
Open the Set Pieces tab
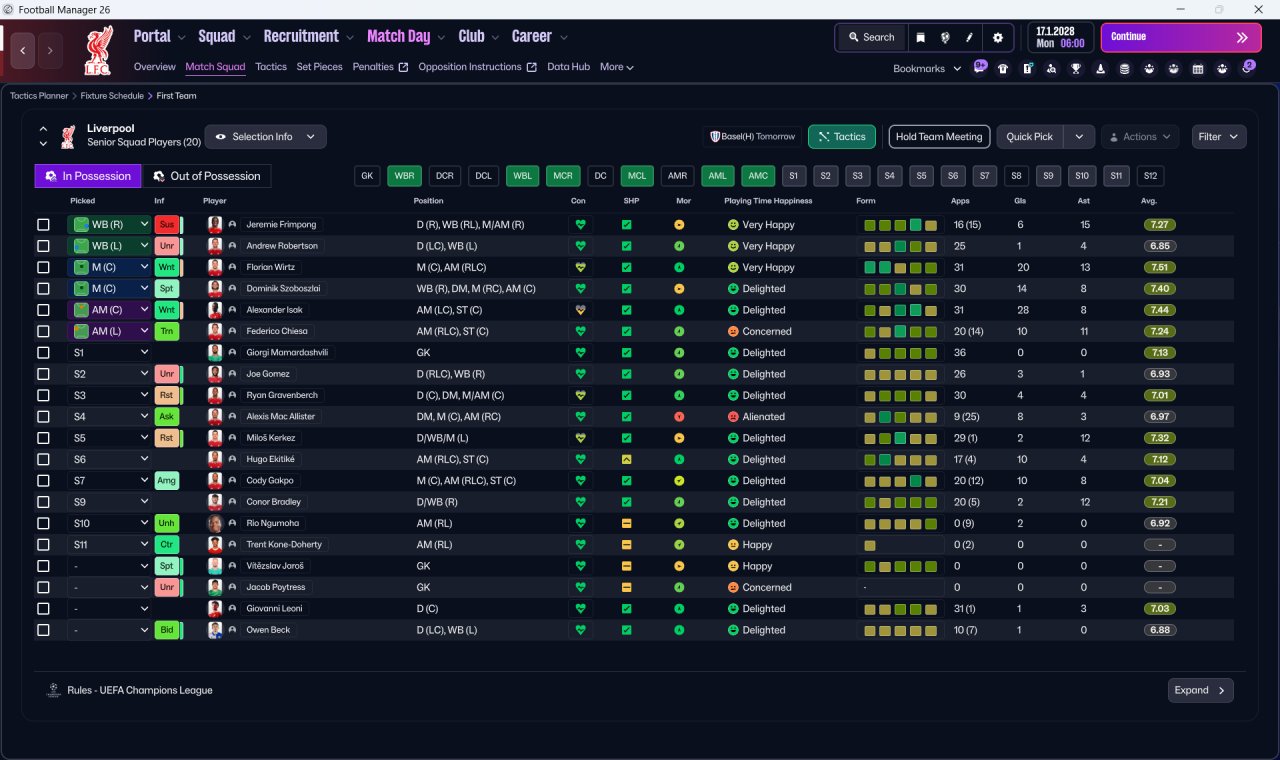click(x=319, y=67)
